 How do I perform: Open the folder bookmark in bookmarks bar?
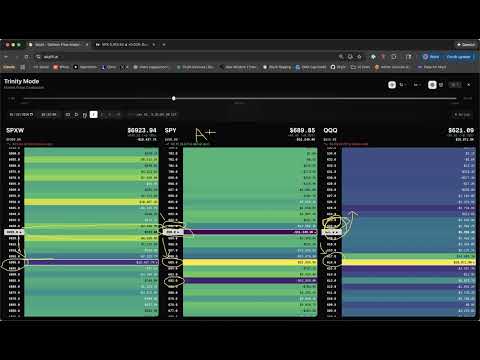coord(360,67)
